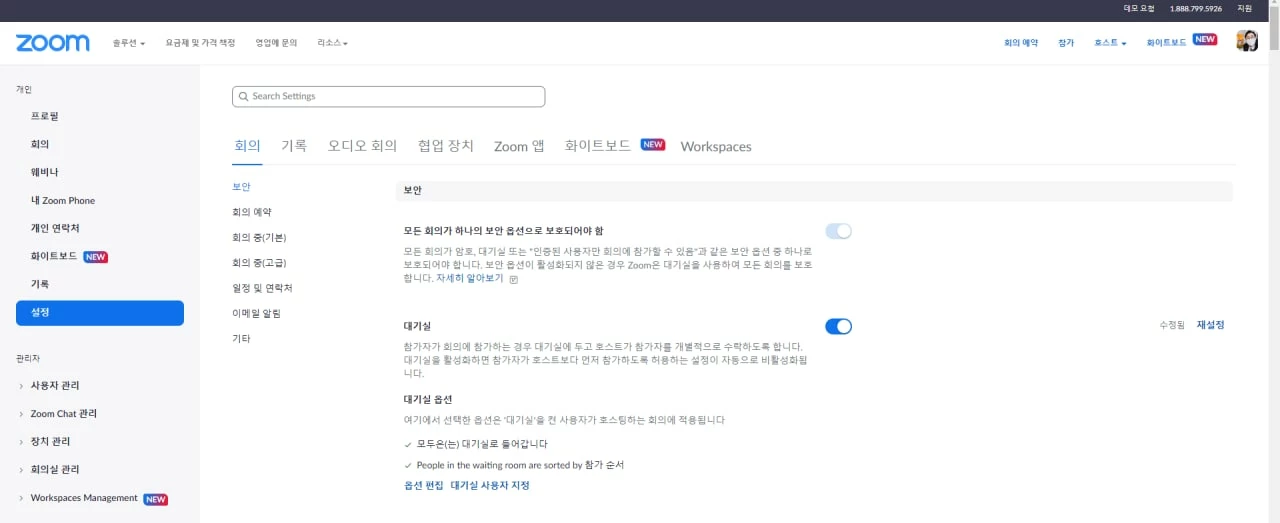
Task: Click the 영업에 문의 link
Action: point(276,44)
